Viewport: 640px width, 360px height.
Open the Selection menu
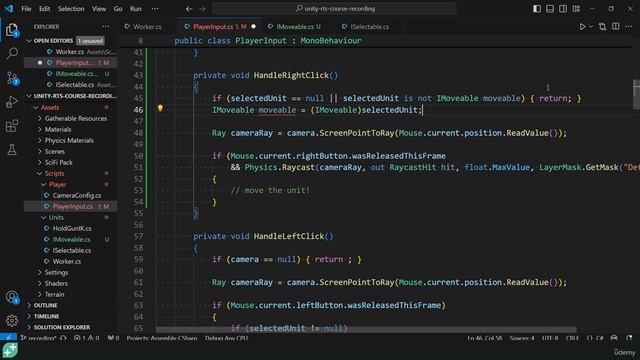click(71, 9)
